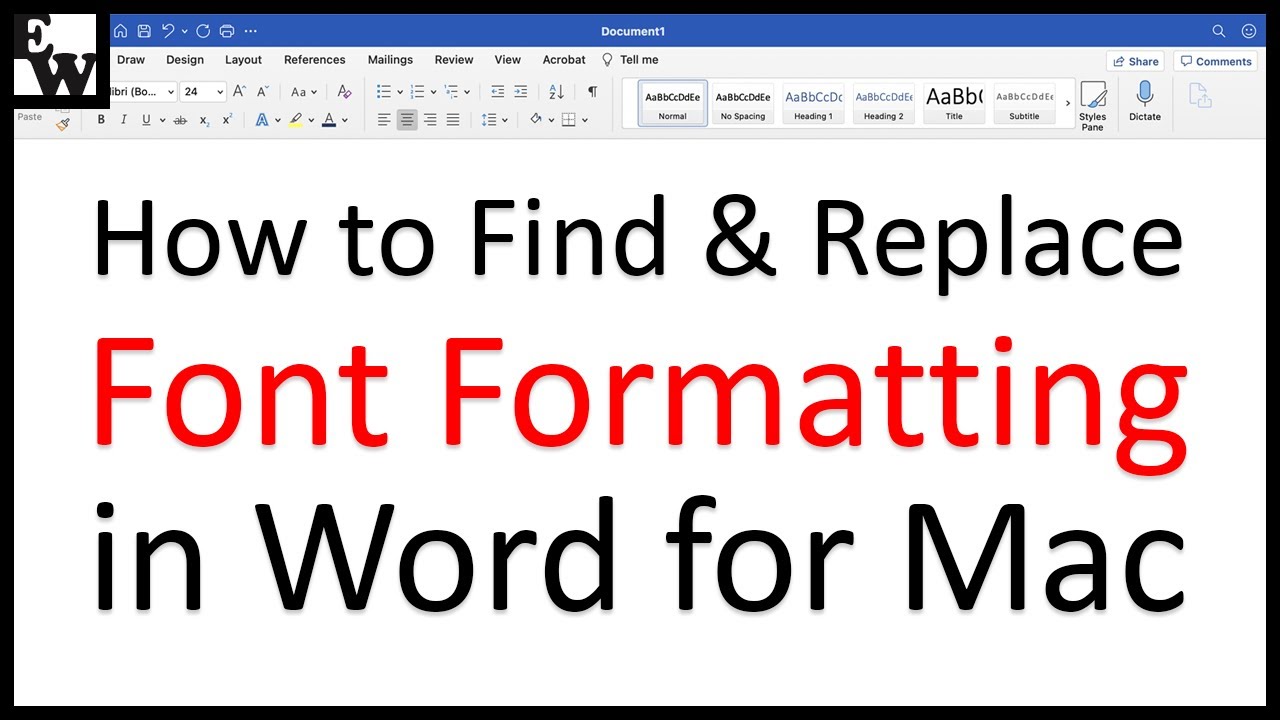This screenshot has height=720, width=1280.
Task: Open the View tab
Action: pyautogui.click(x=508, y=60)
